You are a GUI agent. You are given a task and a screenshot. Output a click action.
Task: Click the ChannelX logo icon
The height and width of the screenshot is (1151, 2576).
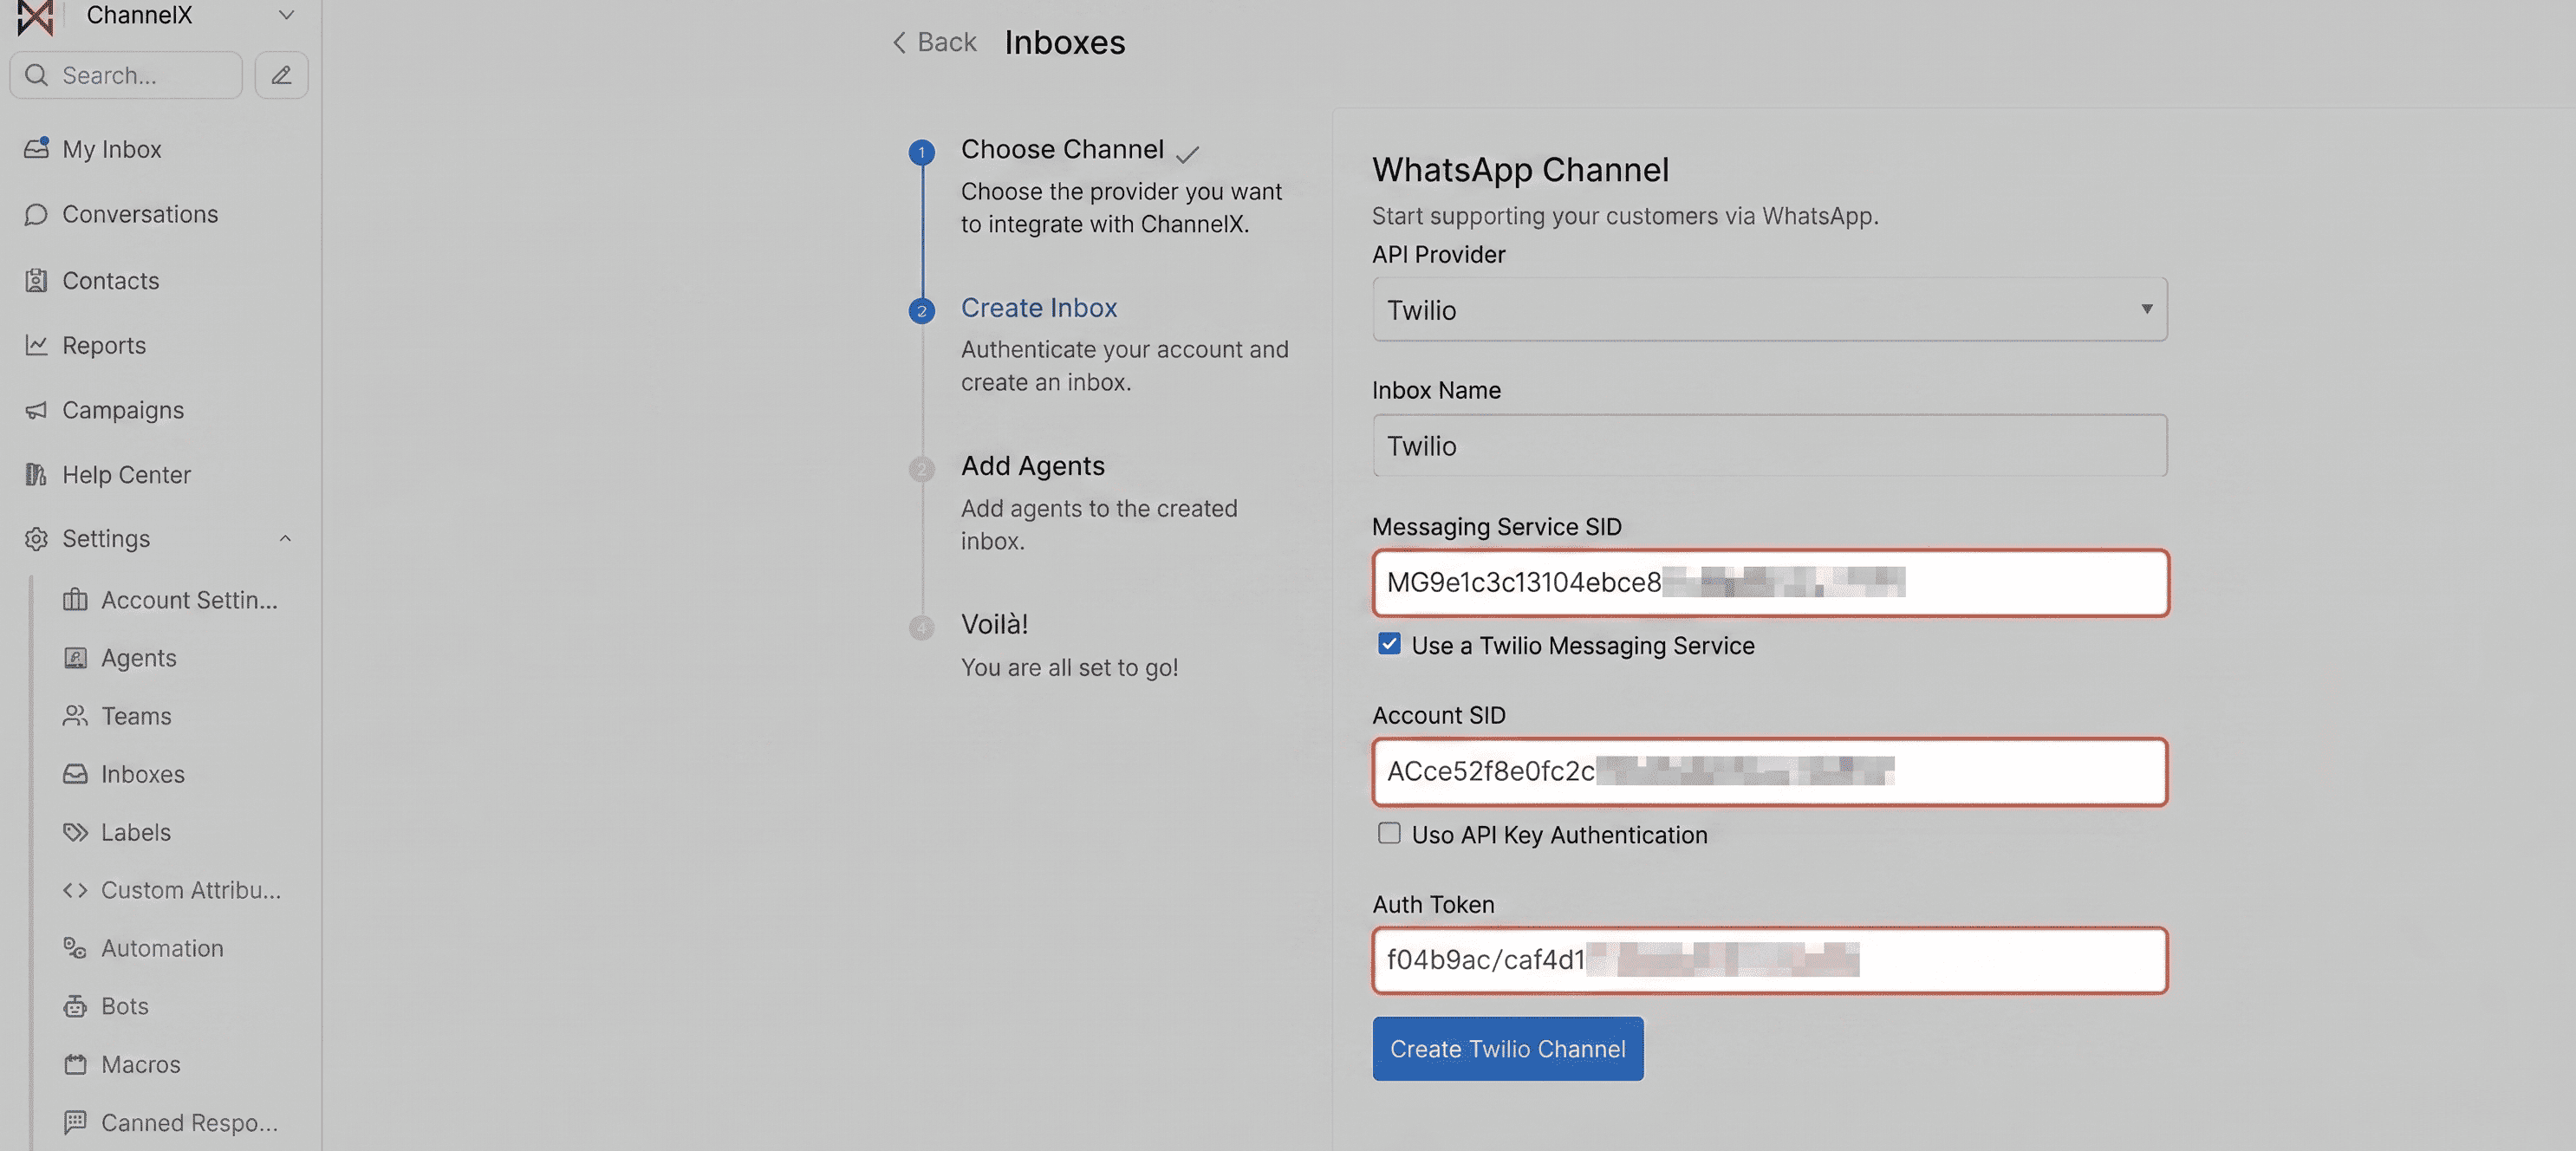36,17
